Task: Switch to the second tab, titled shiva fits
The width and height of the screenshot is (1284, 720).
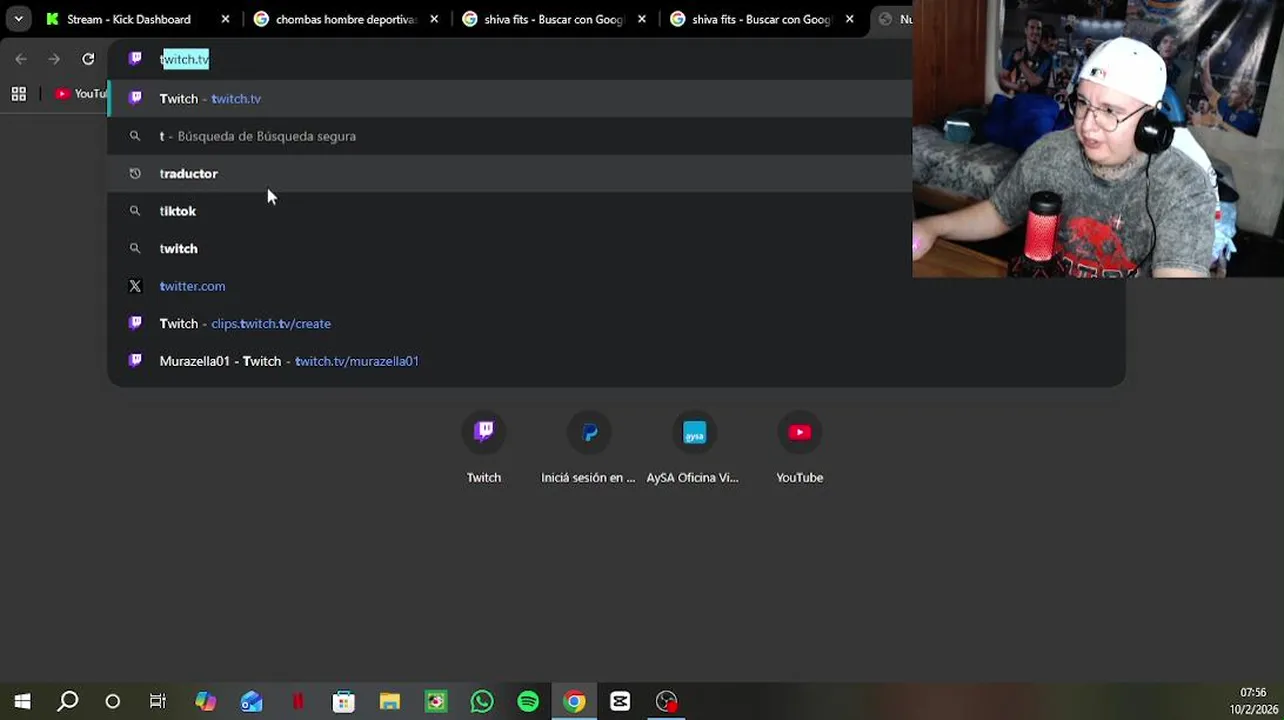Action: (x=553, y=19)
